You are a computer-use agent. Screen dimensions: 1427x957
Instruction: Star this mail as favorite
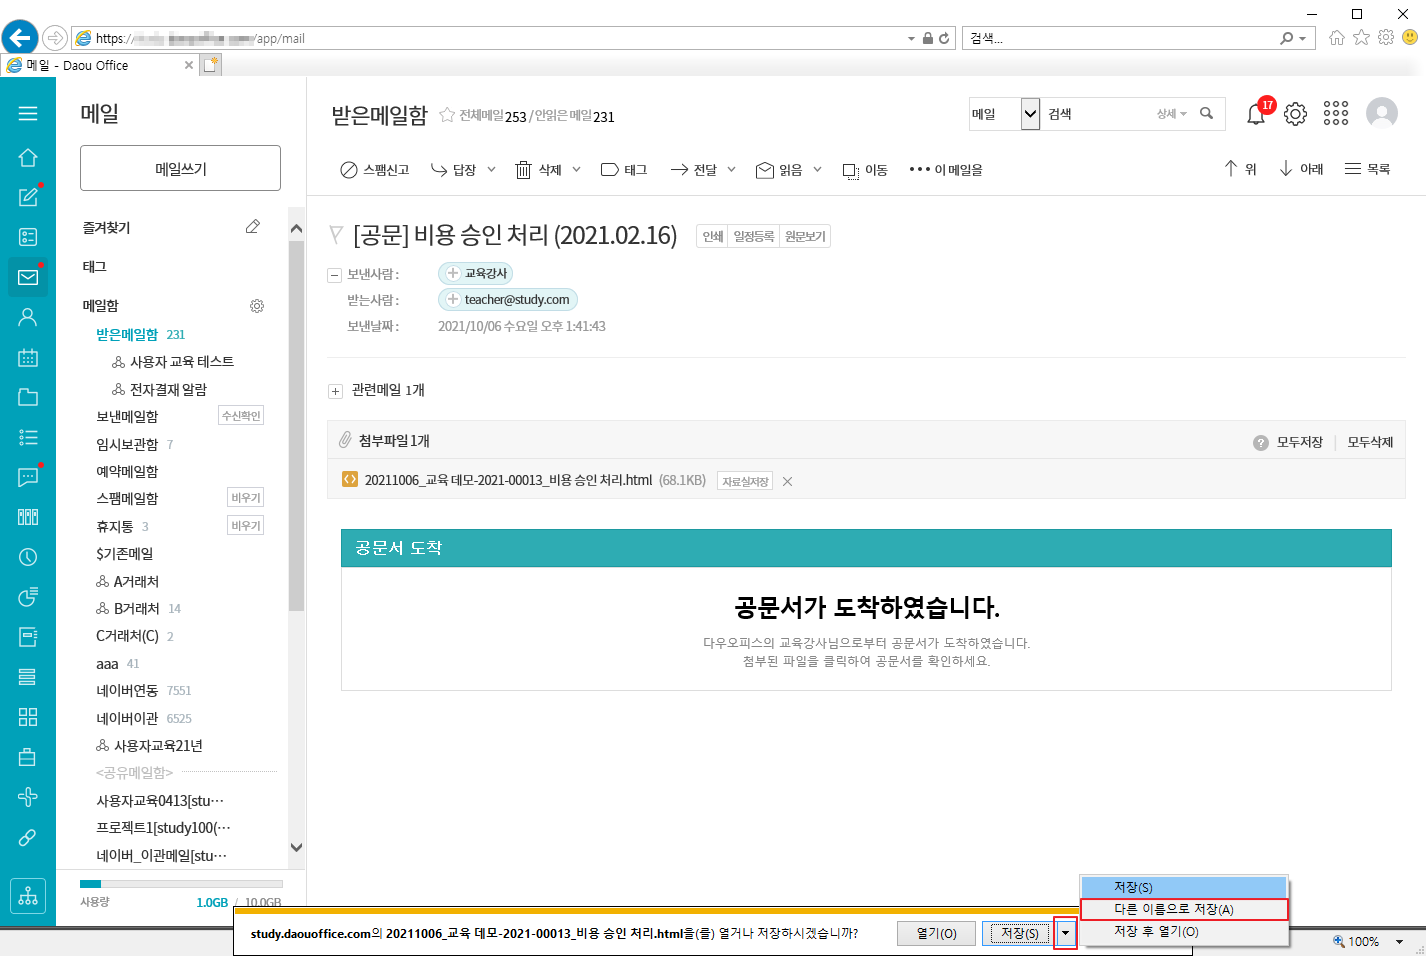click(x=447, y=116)
